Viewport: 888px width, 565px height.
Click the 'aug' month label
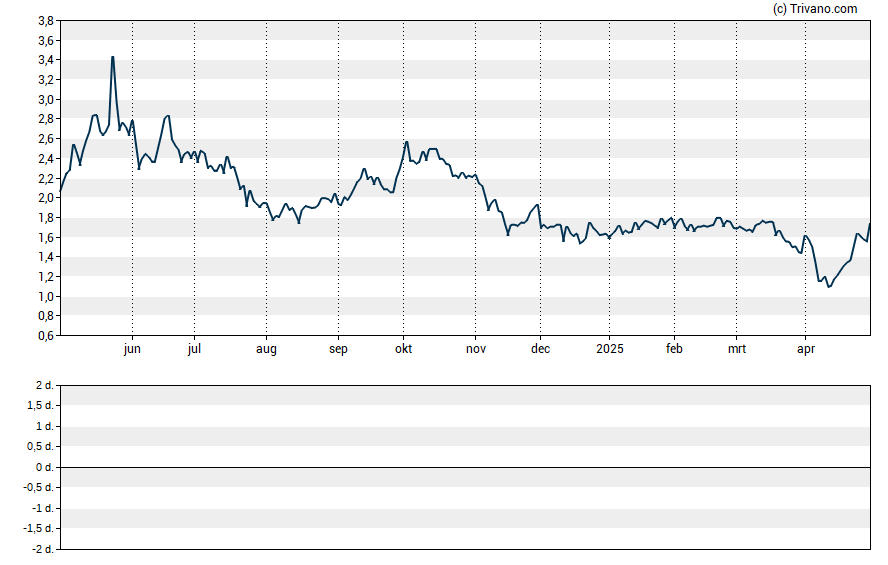click(x=266, y=350)
